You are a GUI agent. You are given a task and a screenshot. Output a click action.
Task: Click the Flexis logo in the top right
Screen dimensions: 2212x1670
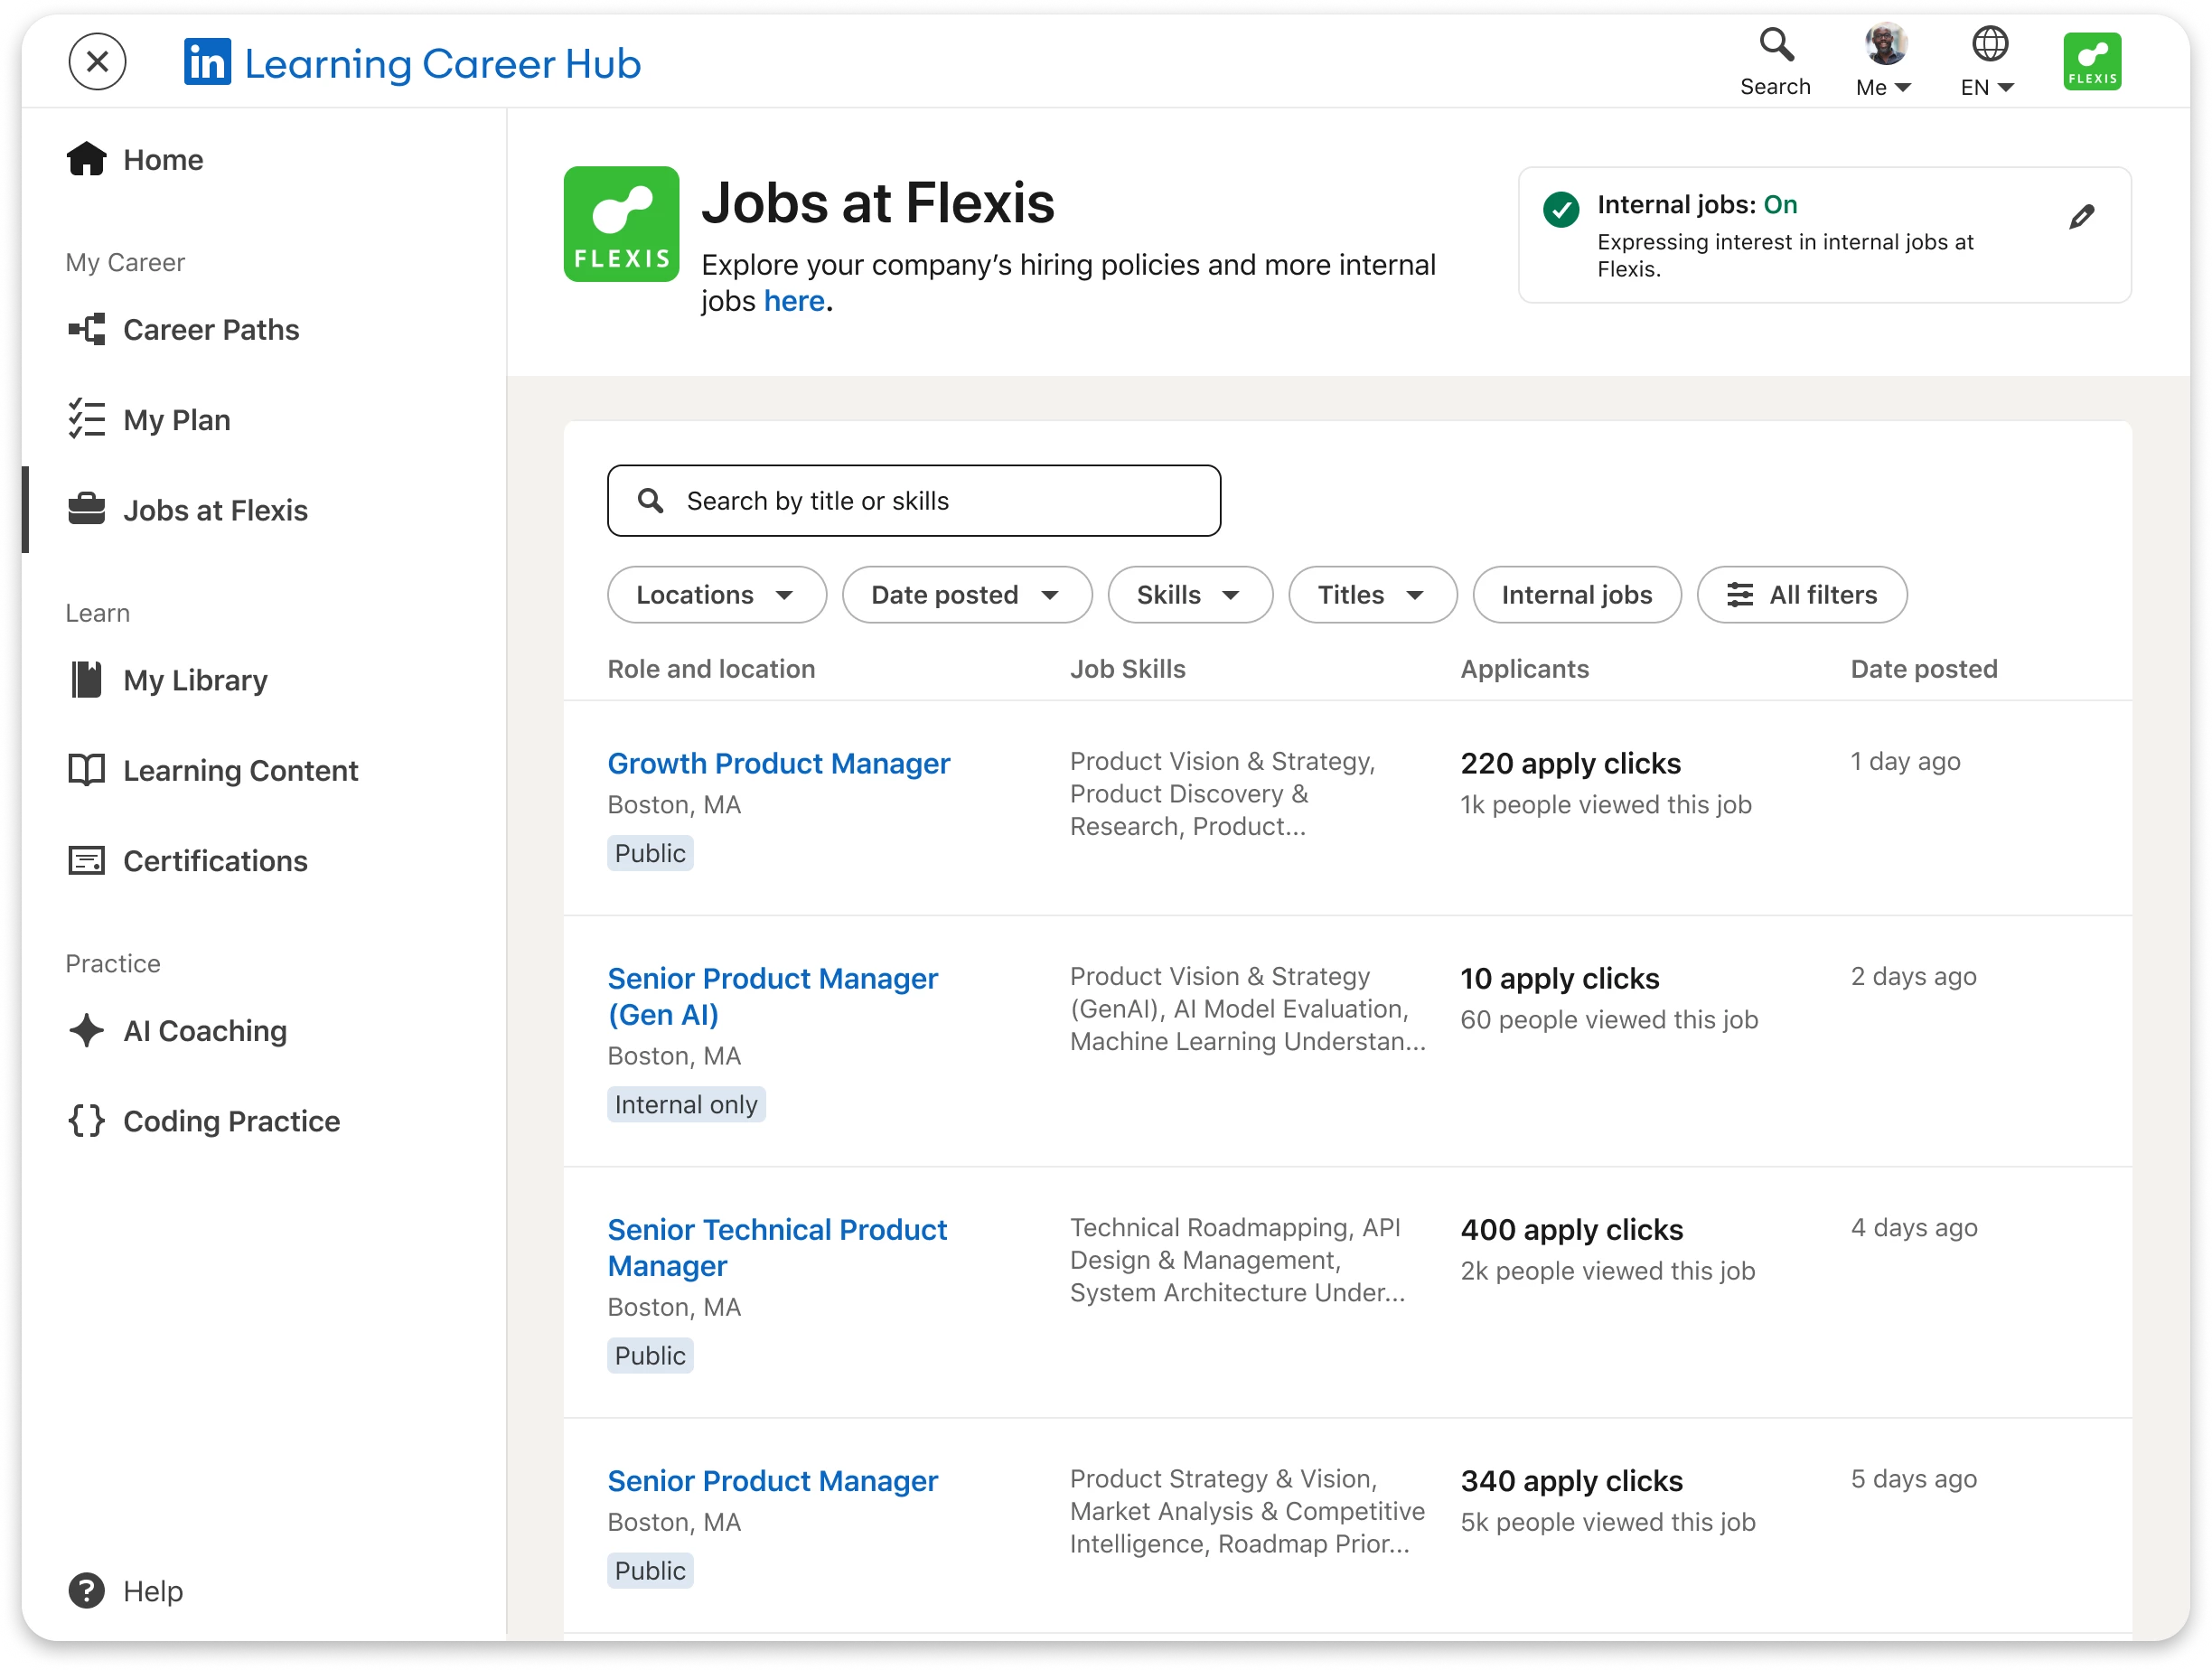point(2091,62)
